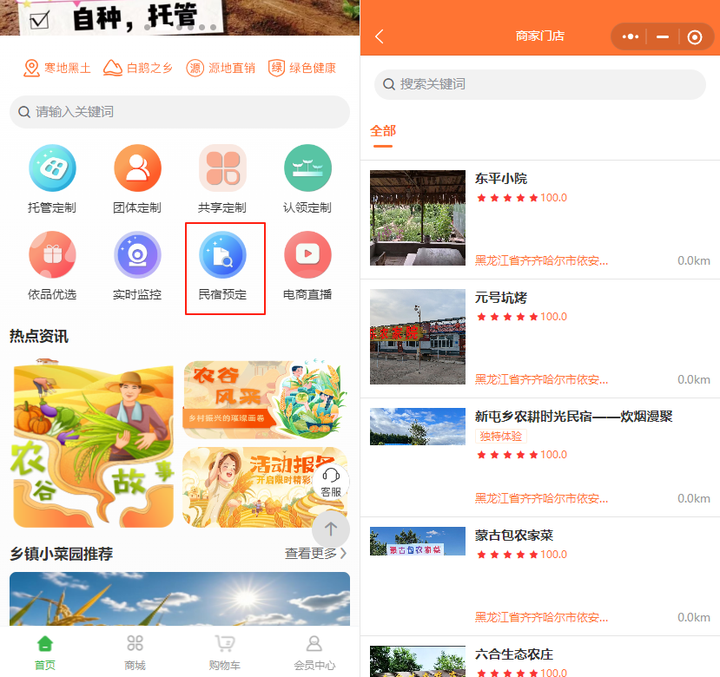Screen dimensions: 720x677
Task: Tap the 商家门店 page title
Action: [540, 36]
